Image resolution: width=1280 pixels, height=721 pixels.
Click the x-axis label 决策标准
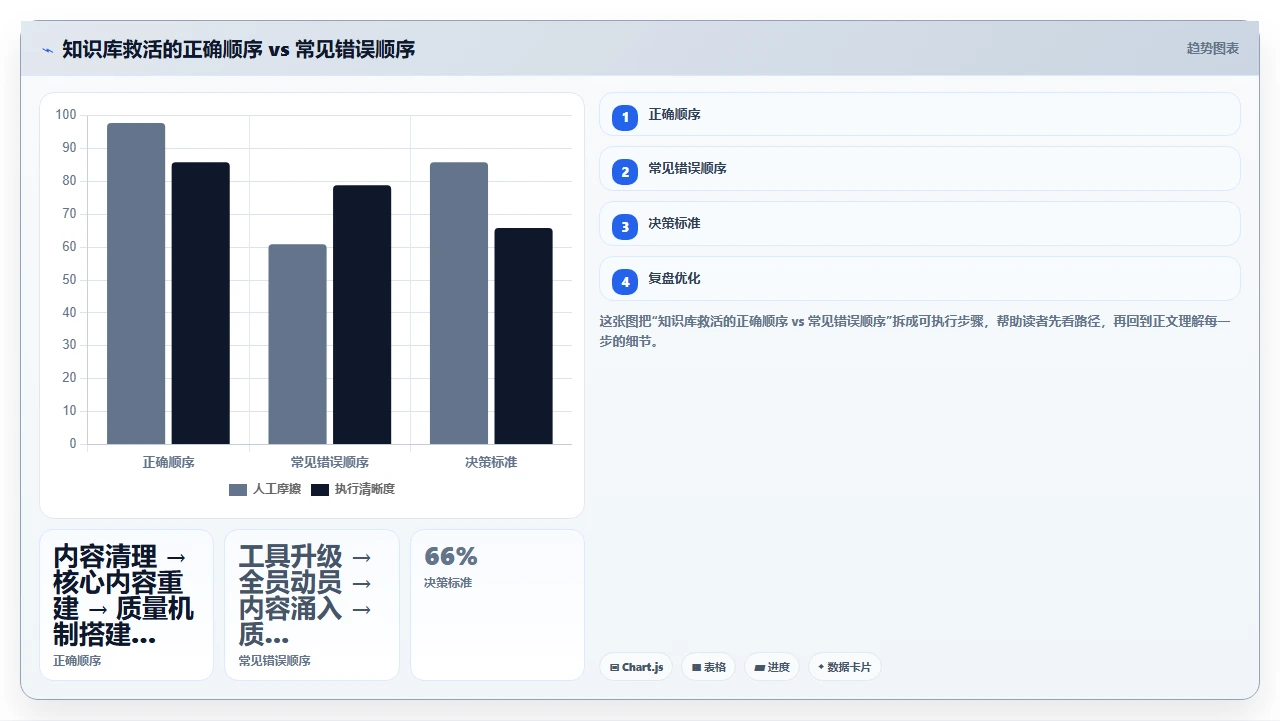point(491,462)
